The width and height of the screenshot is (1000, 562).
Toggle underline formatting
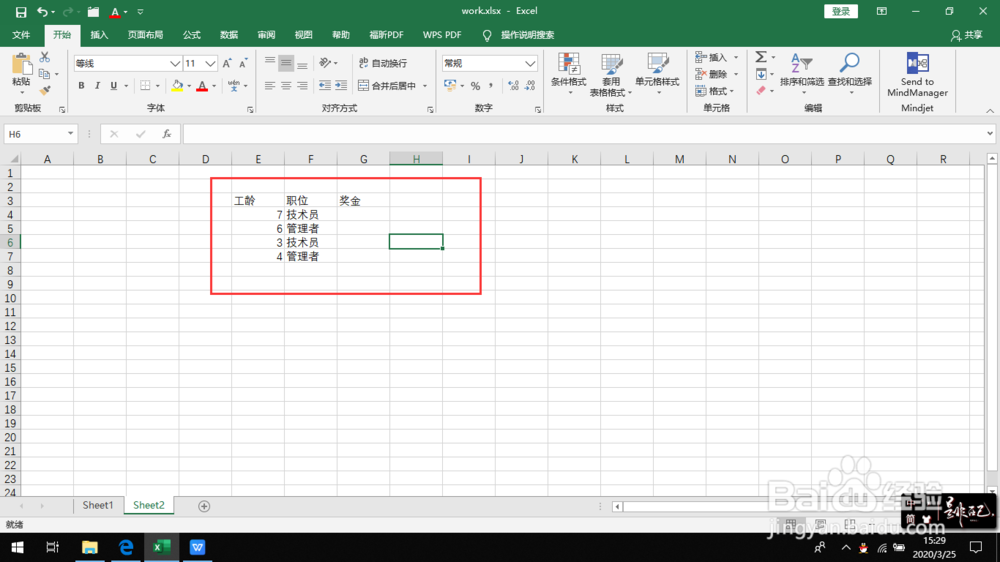click(x=114, y=85)
